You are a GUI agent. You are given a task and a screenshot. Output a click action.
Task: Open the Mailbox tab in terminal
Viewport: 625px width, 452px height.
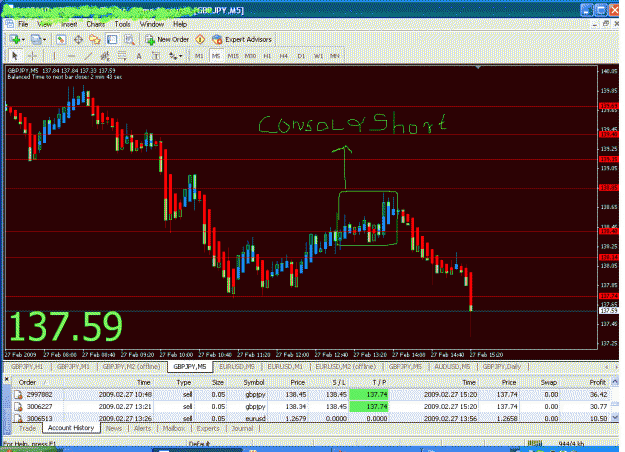173,428
